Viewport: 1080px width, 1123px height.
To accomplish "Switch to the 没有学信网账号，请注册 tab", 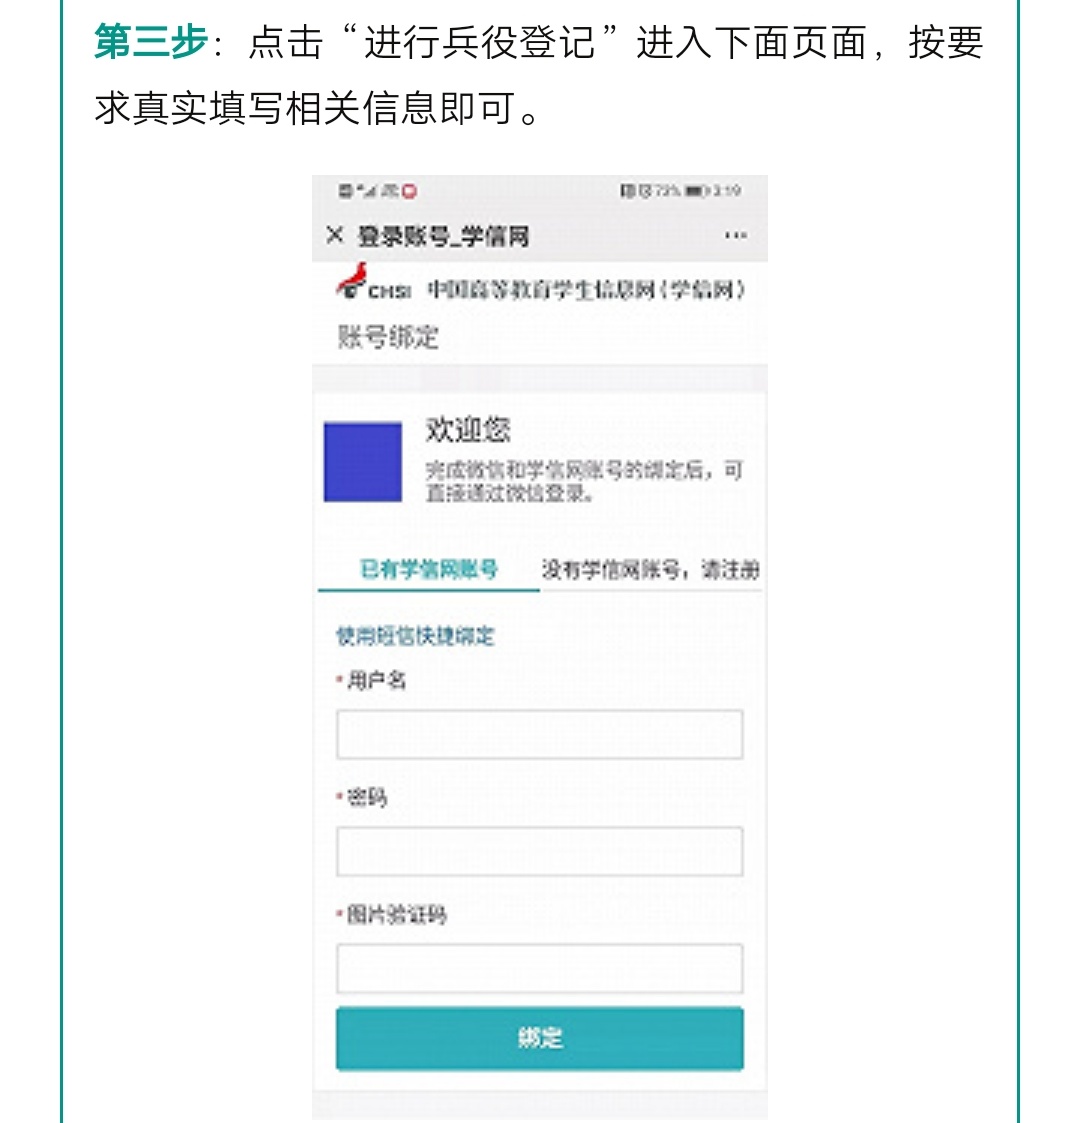I will tap(650, 570).
